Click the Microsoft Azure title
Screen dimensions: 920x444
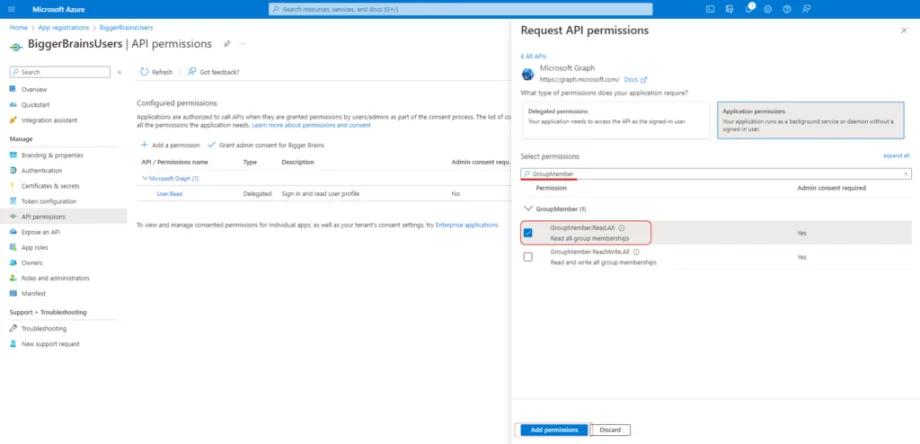59,9
